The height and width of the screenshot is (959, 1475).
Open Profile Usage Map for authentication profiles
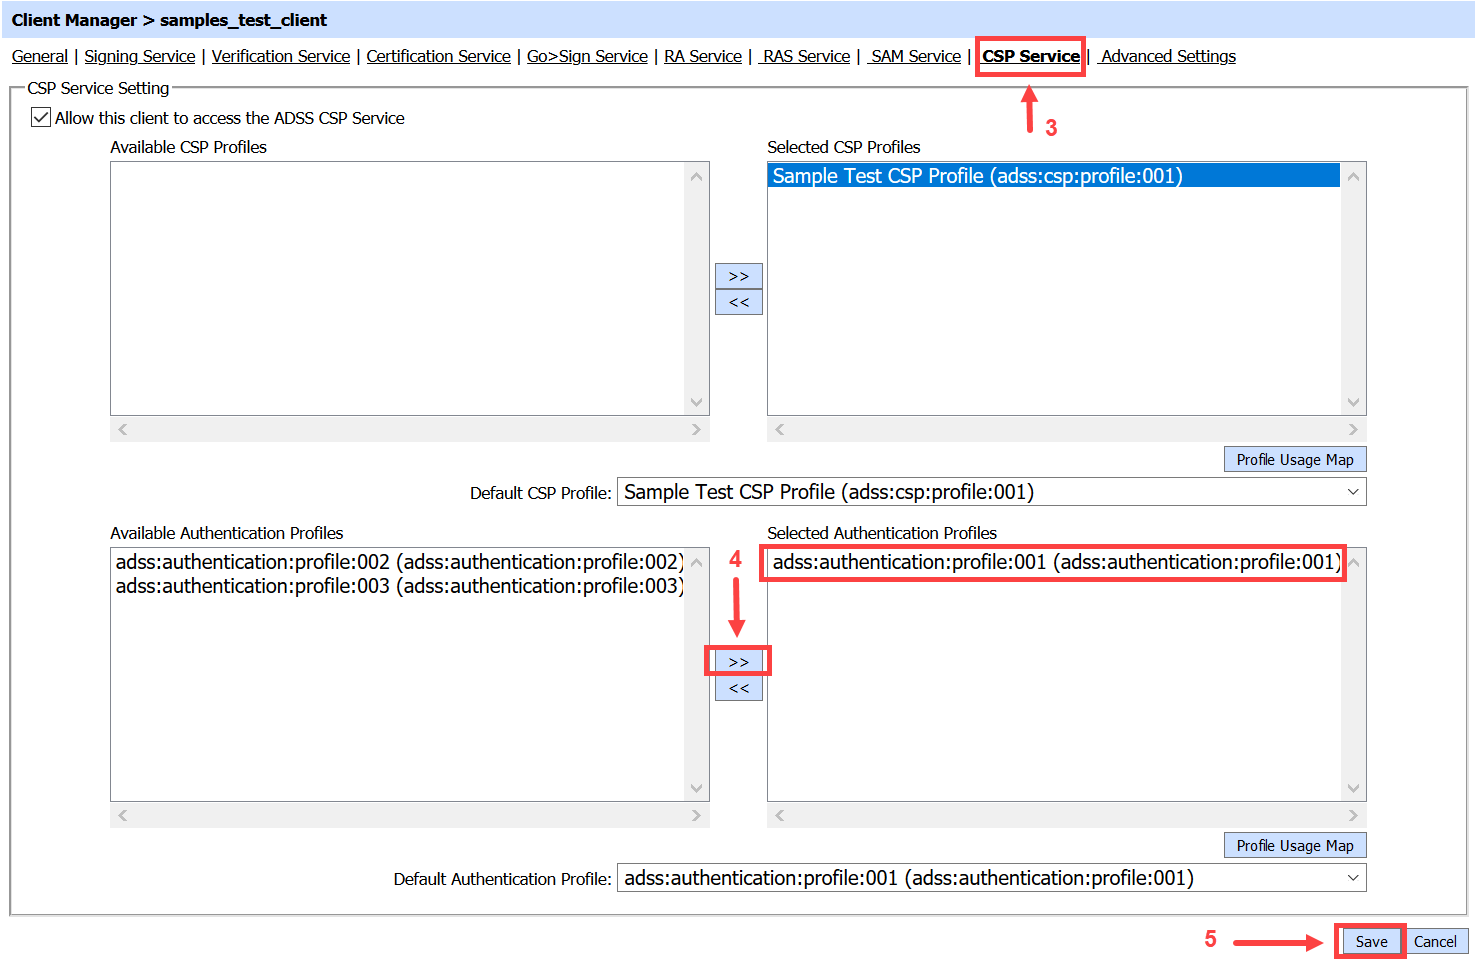[1294, 845]
